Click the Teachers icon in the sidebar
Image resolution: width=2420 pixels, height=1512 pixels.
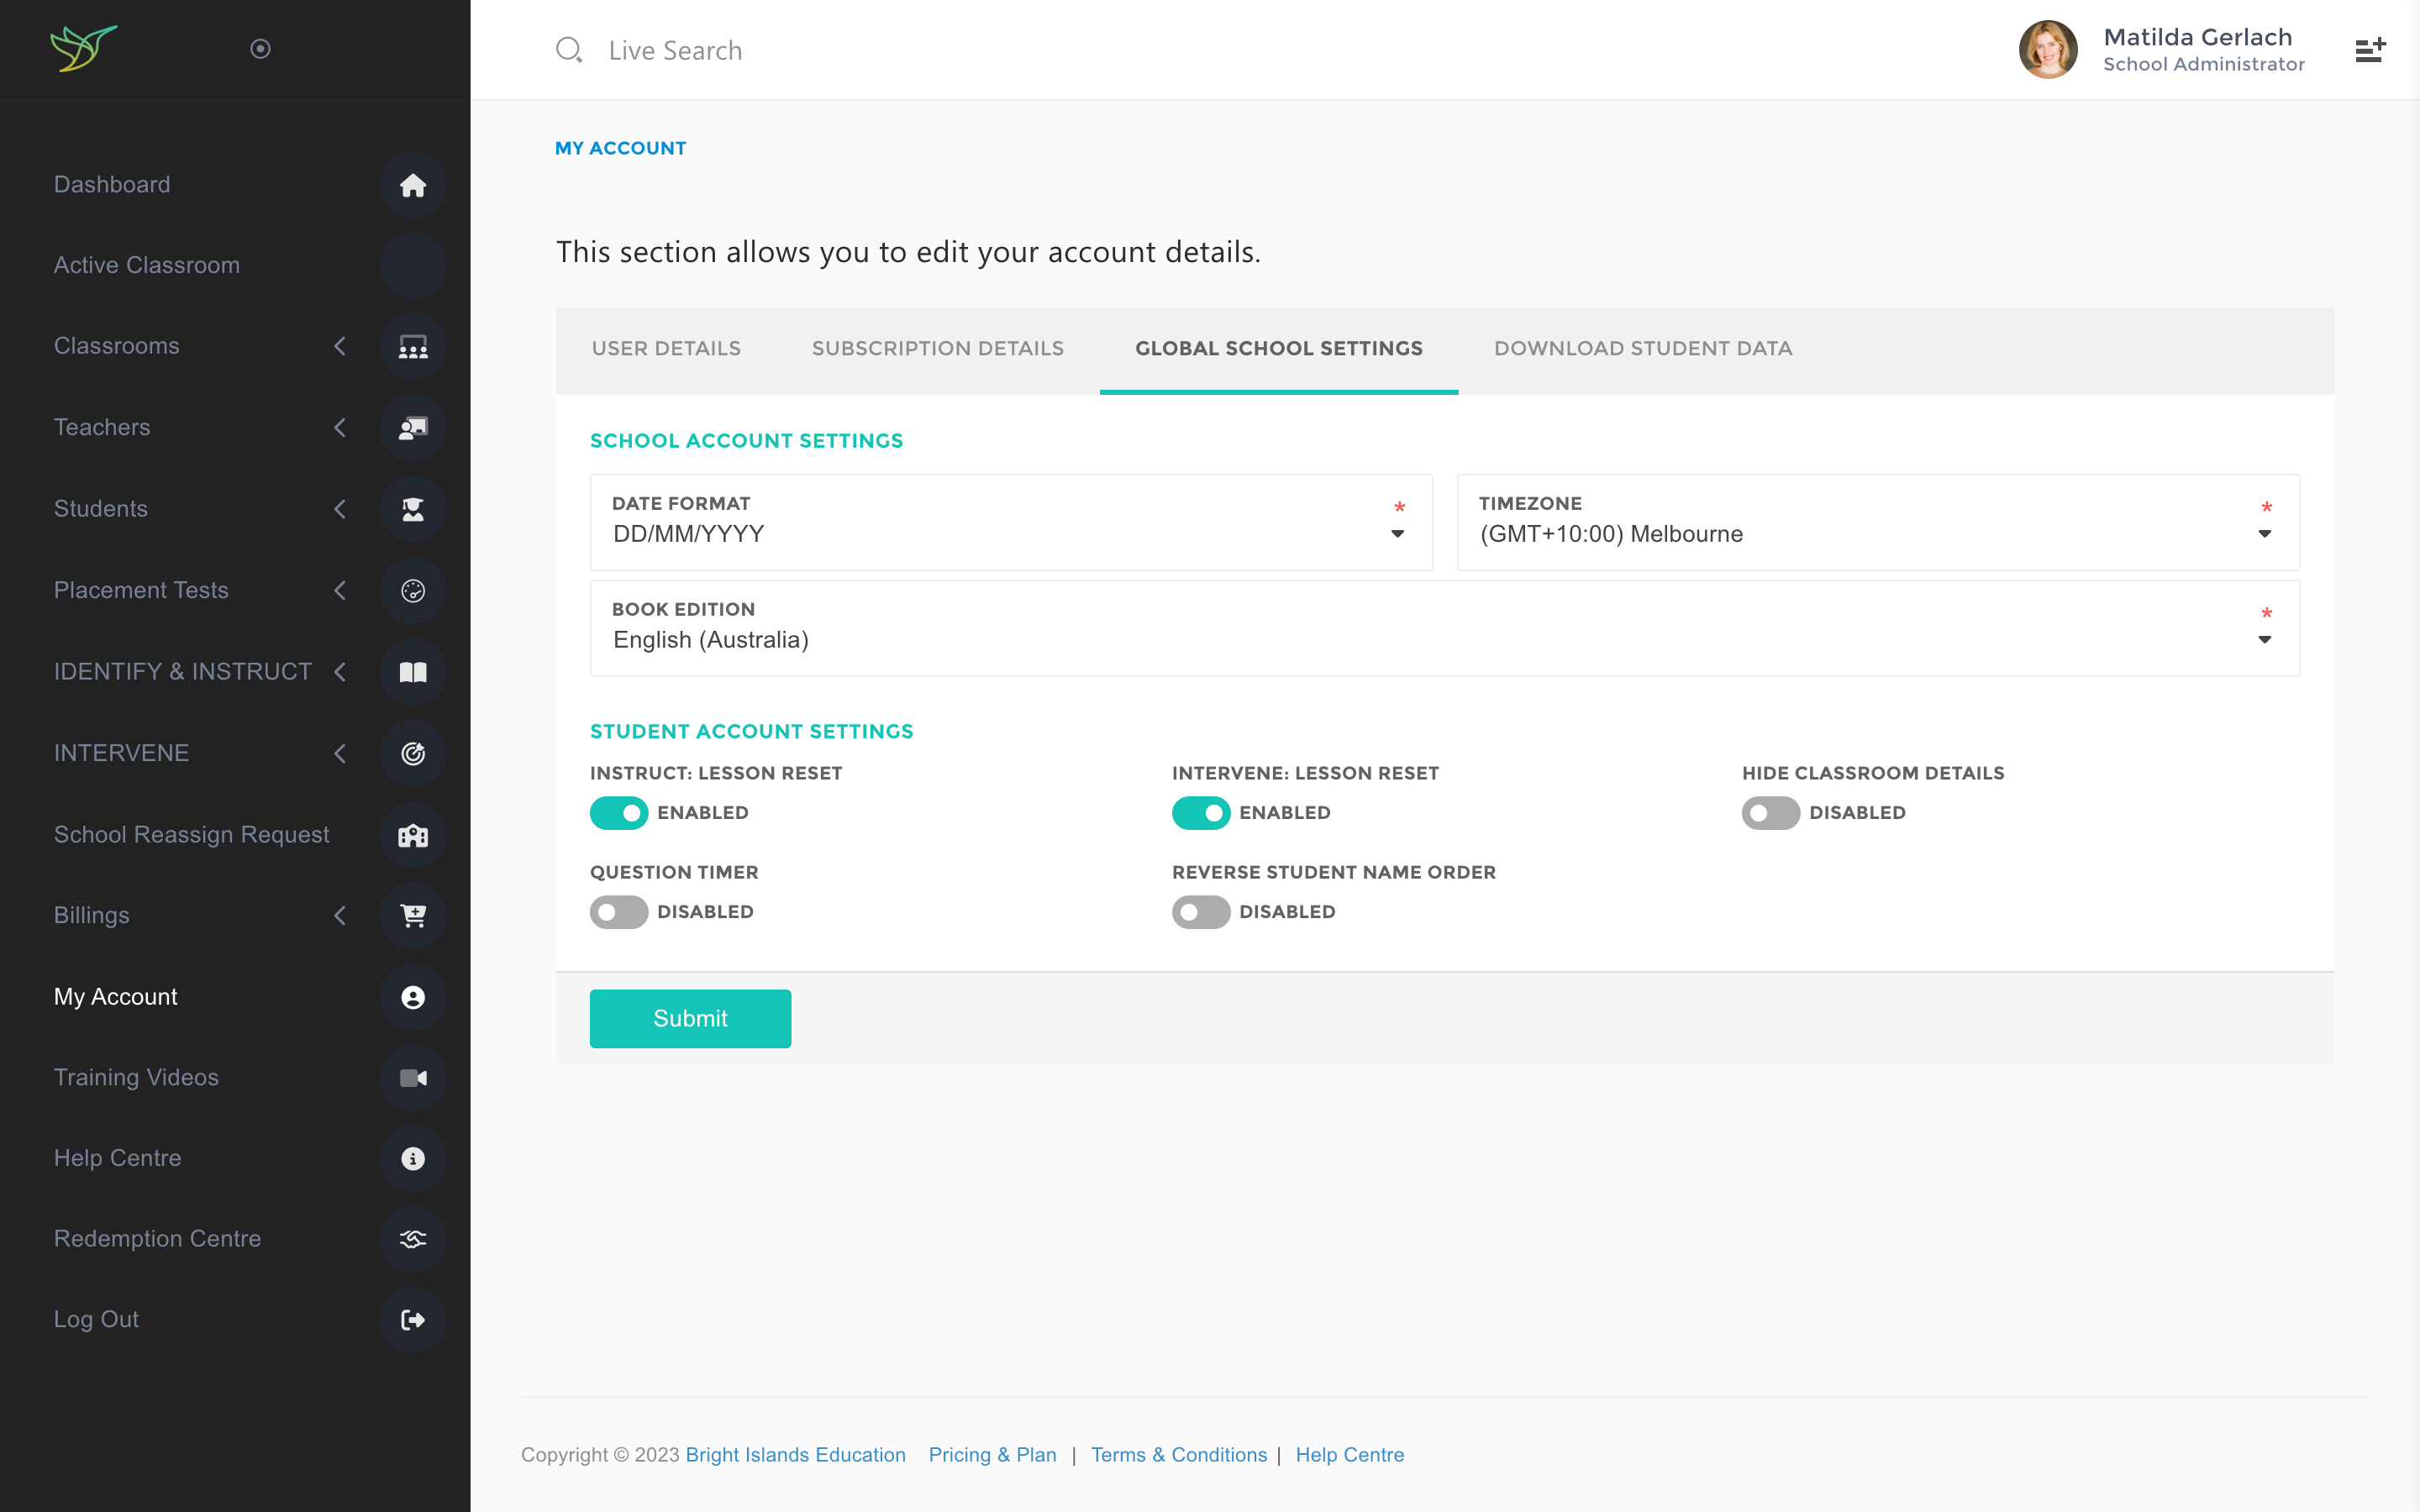coord(413,428)
